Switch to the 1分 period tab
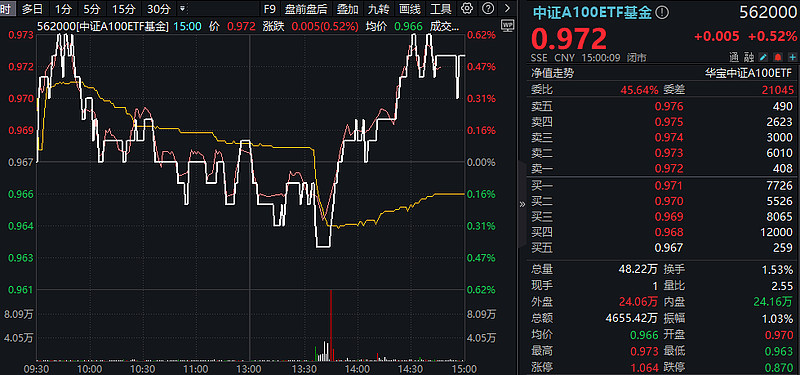800x375 pixels. tap(64, 9)
